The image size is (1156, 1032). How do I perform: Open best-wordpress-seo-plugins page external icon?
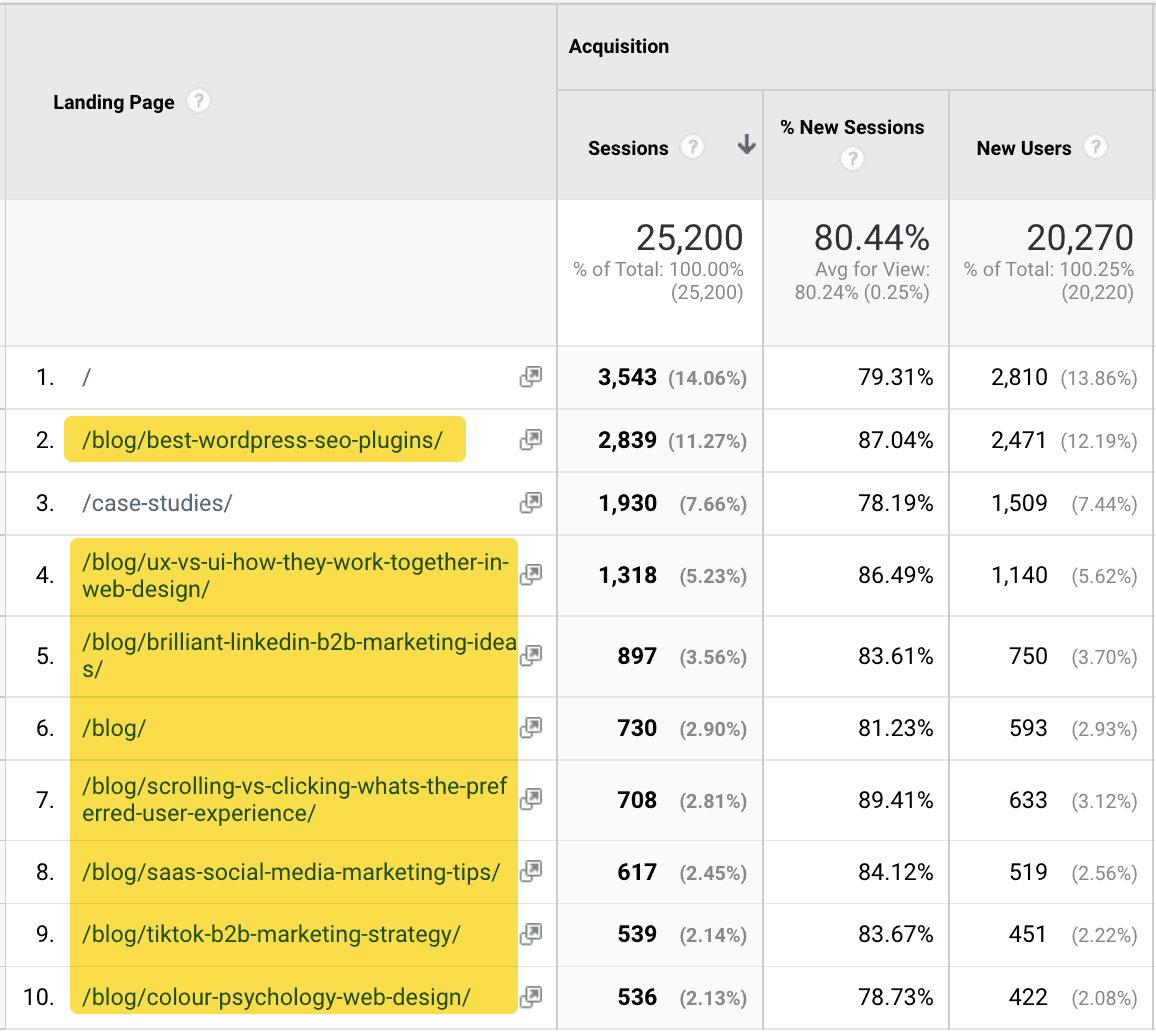tap(530, 440)
